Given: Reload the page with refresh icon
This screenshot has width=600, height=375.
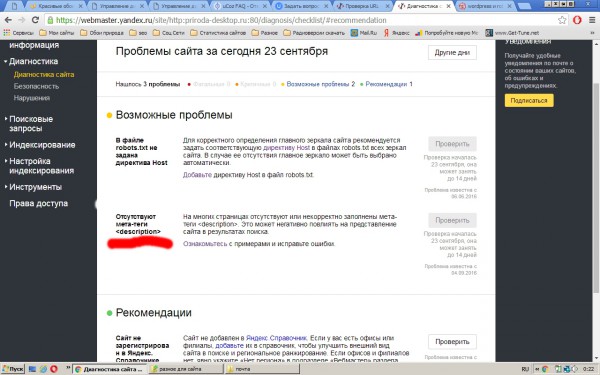Looking at the screenshot, I should 35,20.
